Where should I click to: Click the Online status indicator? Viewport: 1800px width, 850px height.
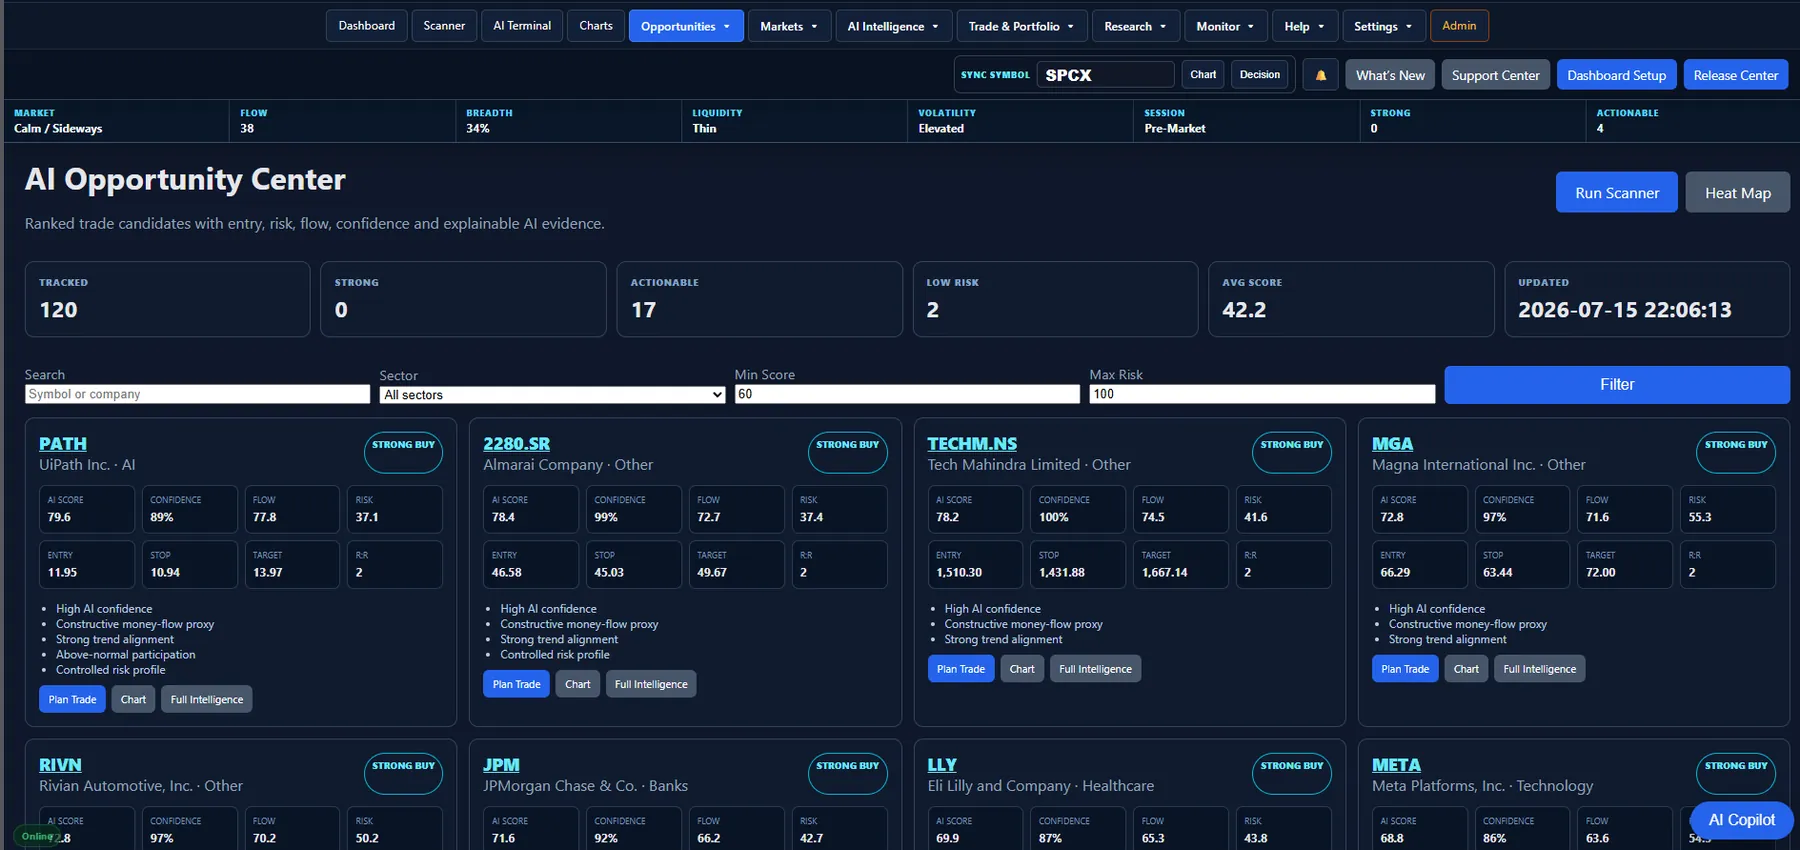(38, 836)
